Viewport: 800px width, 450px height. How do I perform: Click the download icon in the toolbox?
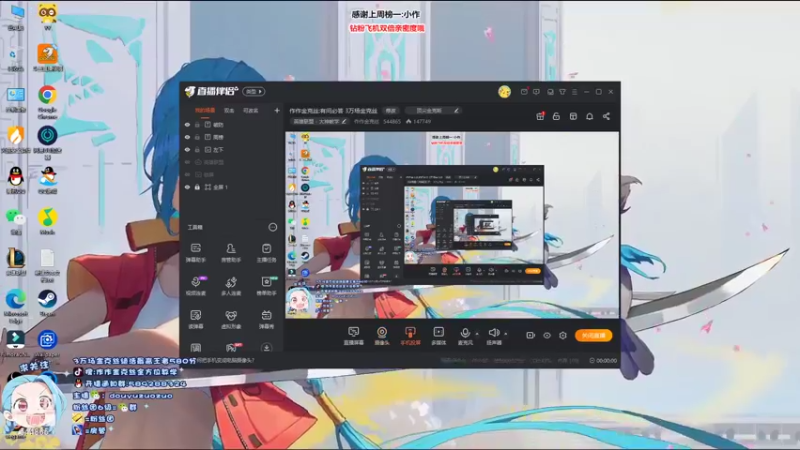pos(266,348)
